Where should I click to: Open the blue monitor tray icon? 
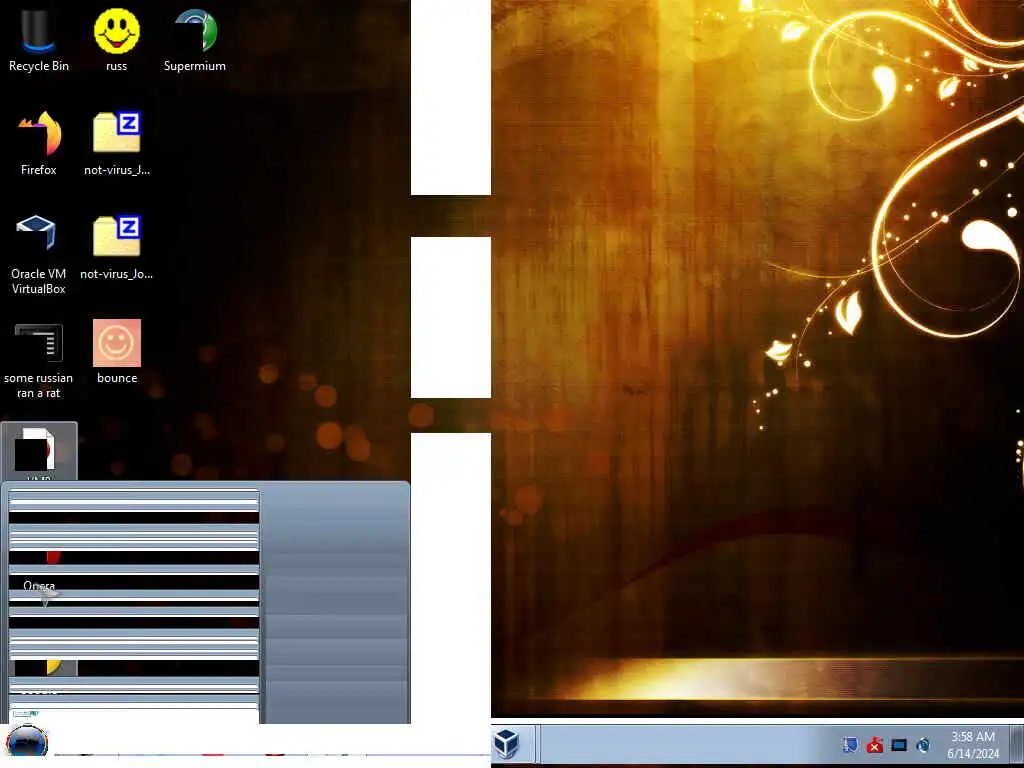point(899,744)
